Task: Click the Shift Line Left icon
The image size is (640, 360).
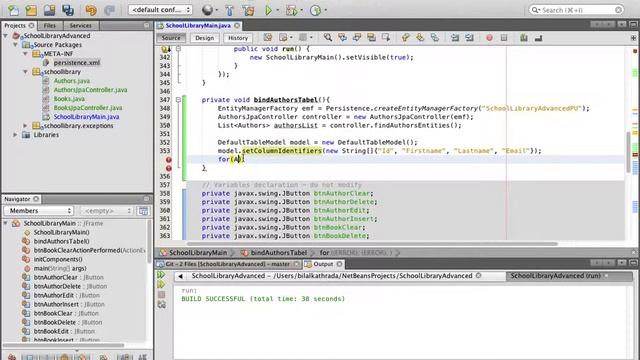Action: [455, 38]
